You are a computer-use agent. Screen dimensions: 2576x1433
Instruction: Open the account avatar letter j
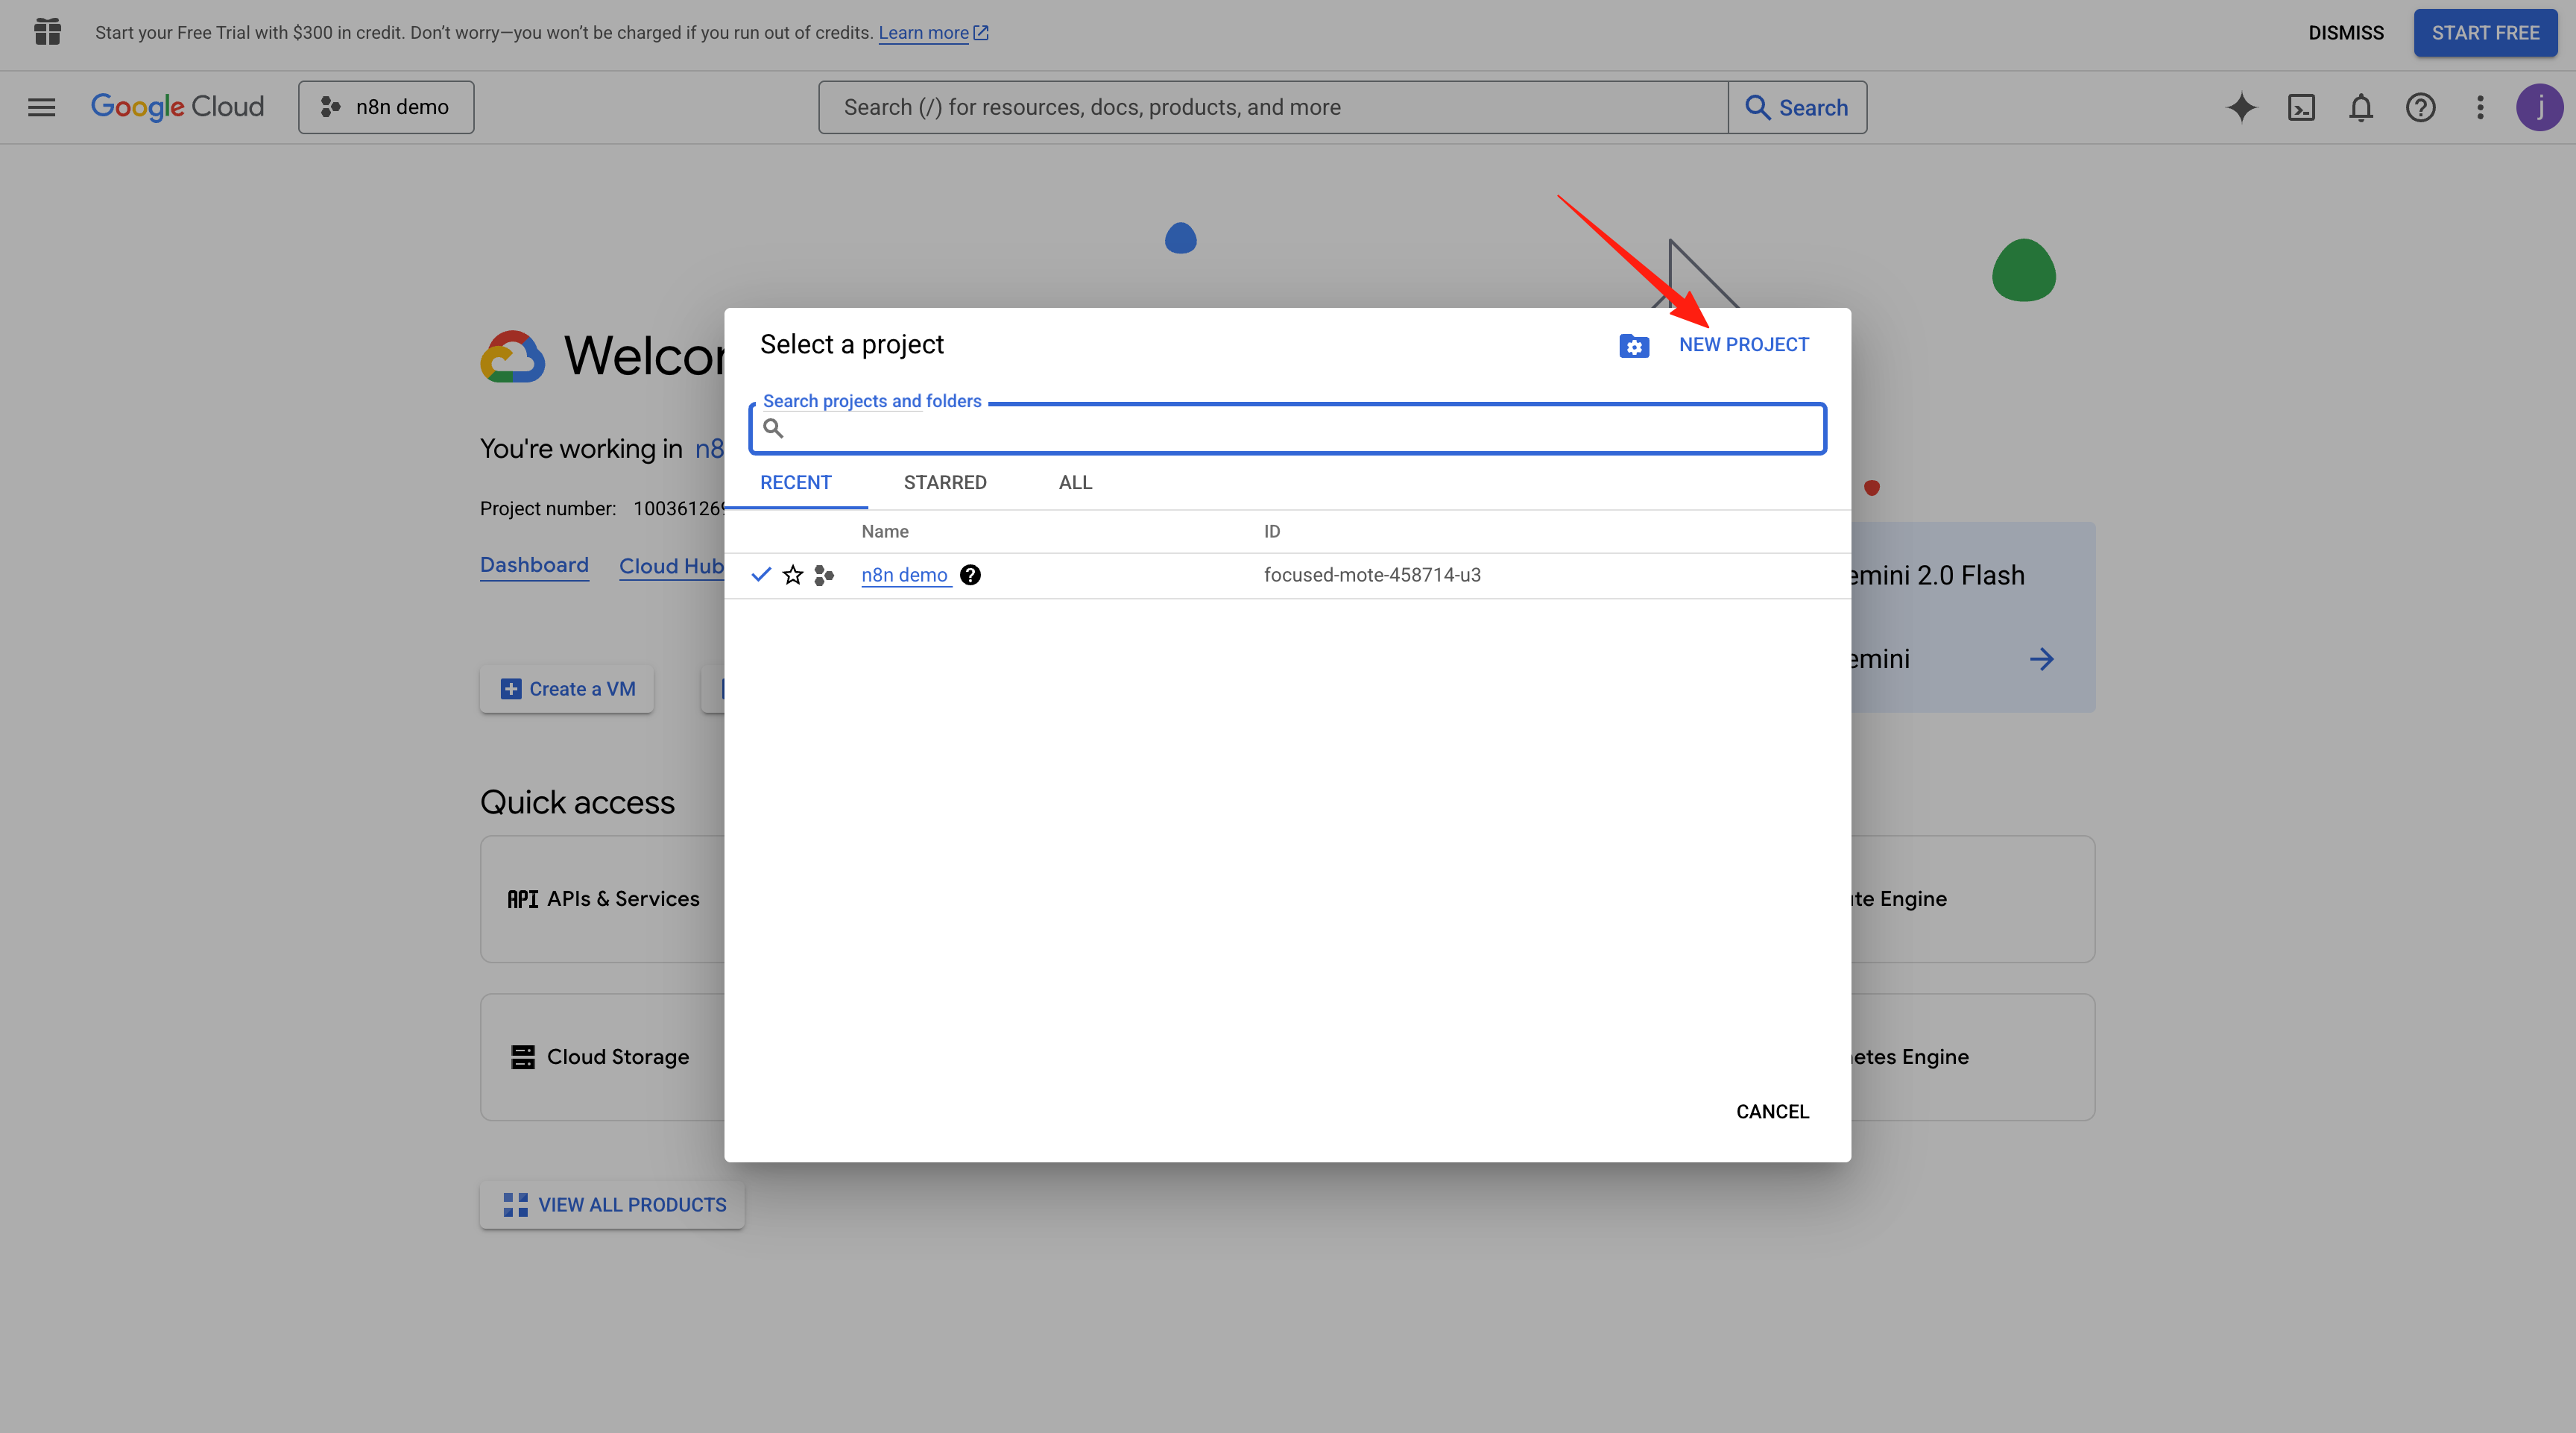(2539, 107)
